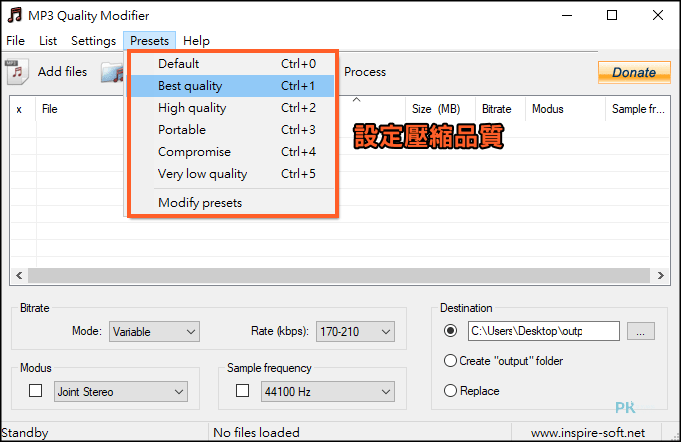Click the scrollbar right arrow
This screenshot has width=681, height=442.
[x=661, y=275]
